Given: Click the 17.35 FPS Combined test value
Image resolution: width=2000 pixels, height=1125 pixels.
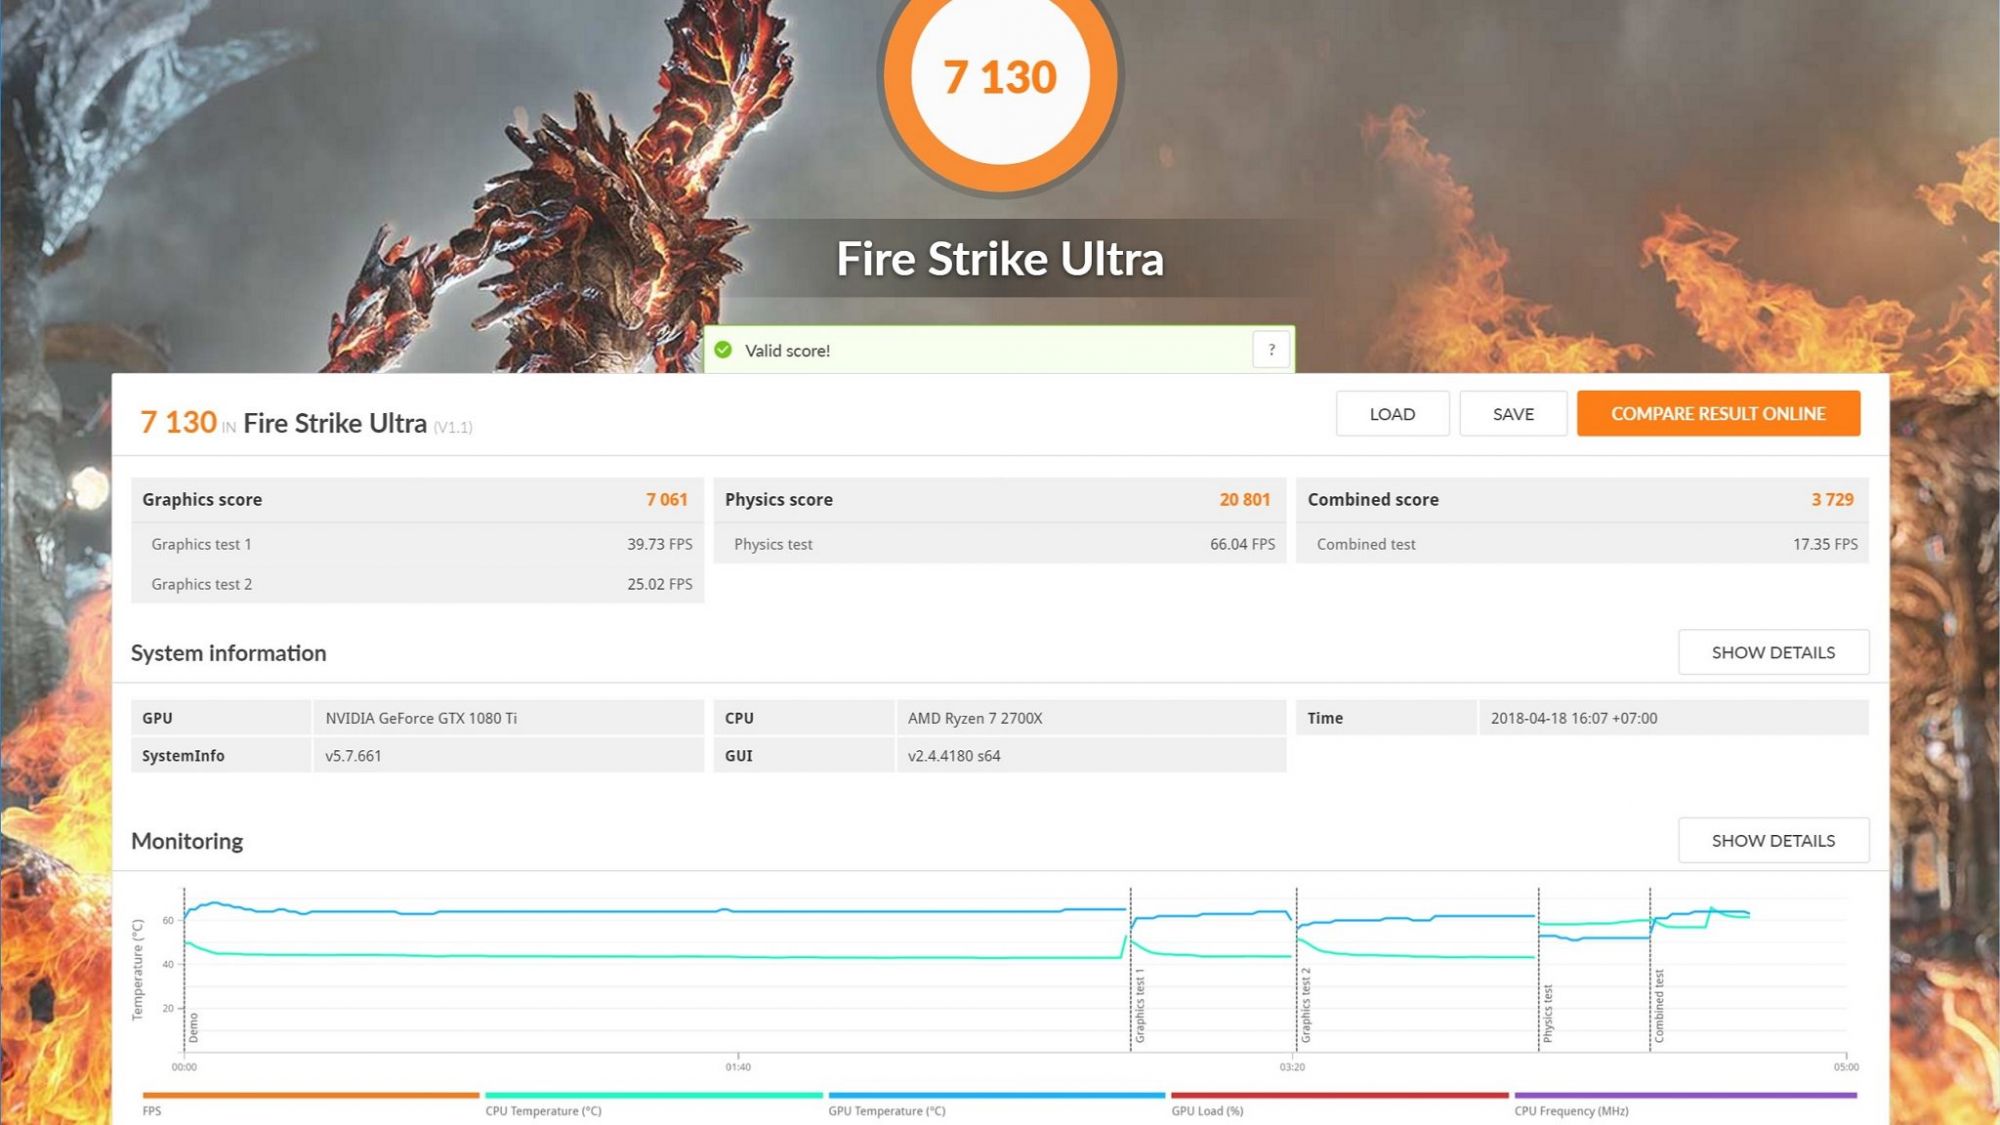Looking at the screenshot, I should [1825, 544].
